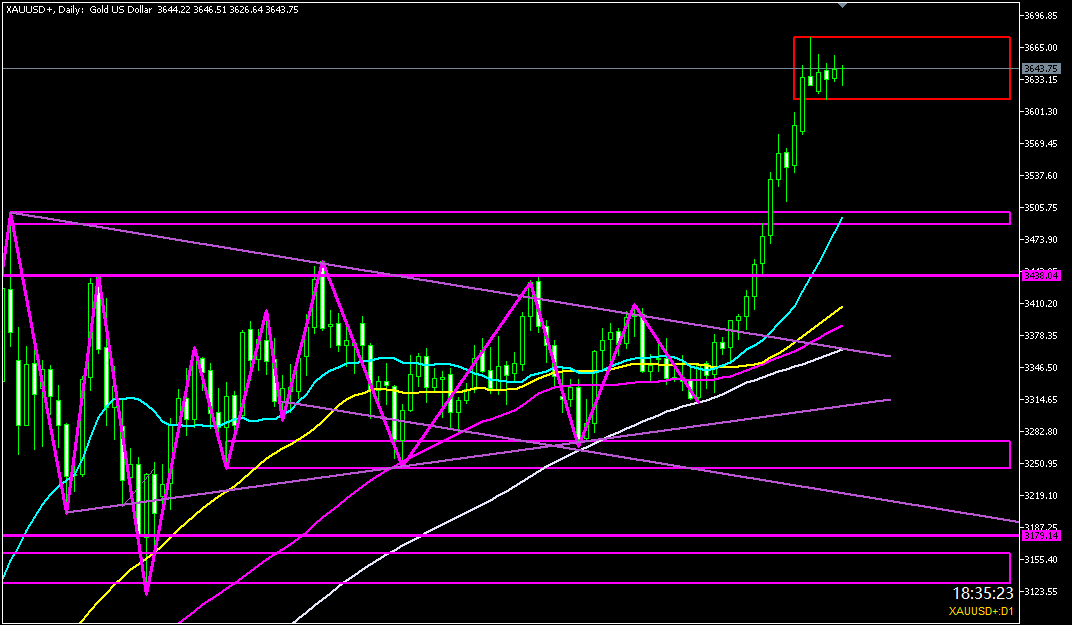This screenshot has height=625, width=1072.
Task: Select the magenta price label 3438.04
Action: [1040, 275]
